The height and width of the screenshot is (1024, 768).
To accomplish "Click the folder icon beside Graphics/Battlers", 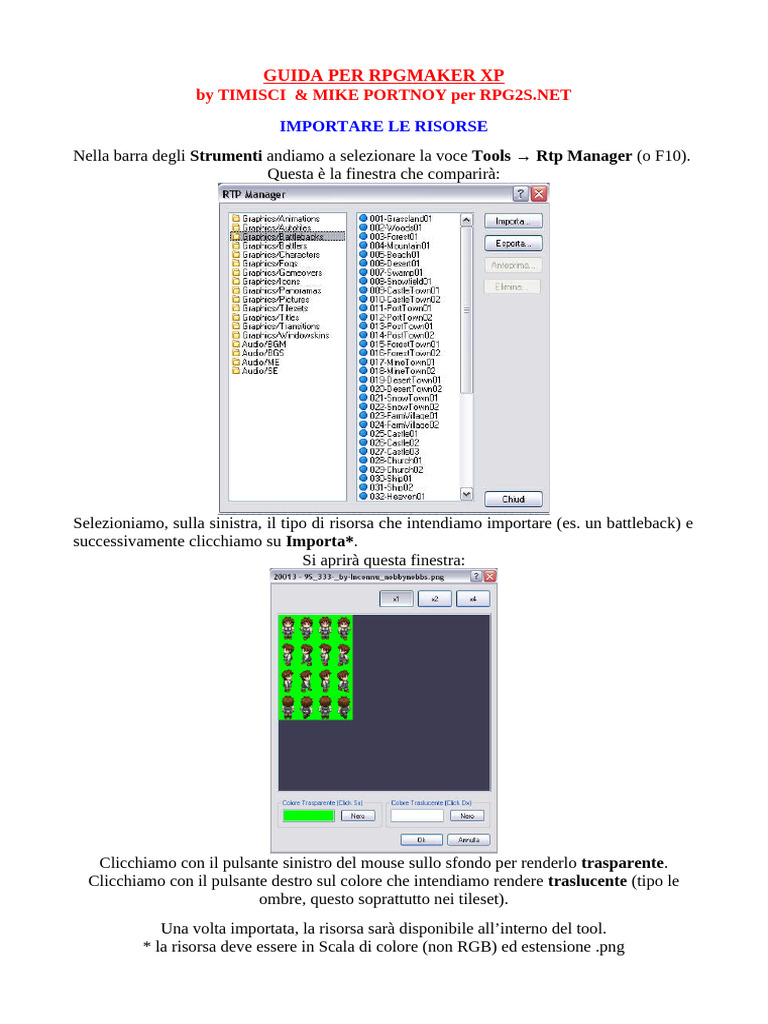I will point(236,246).
